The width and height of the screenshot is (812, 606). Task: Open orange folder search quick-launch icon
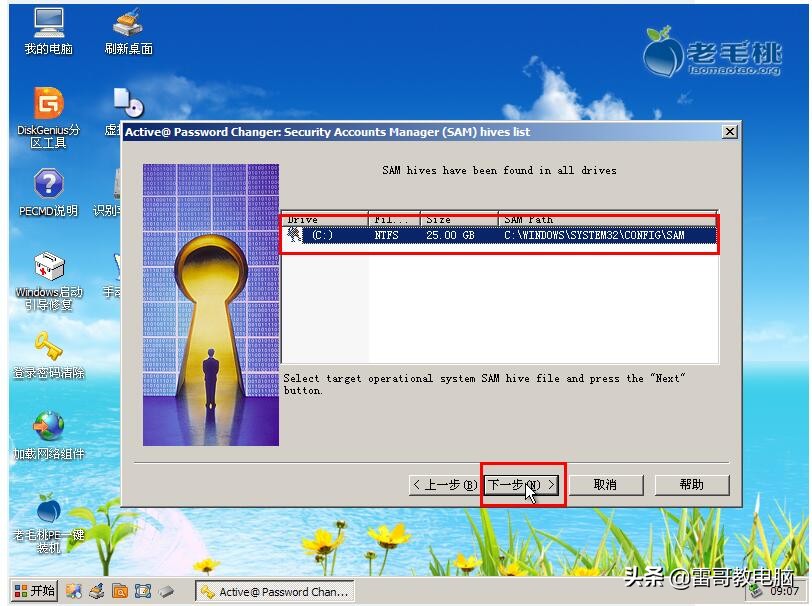coord(120,591)
